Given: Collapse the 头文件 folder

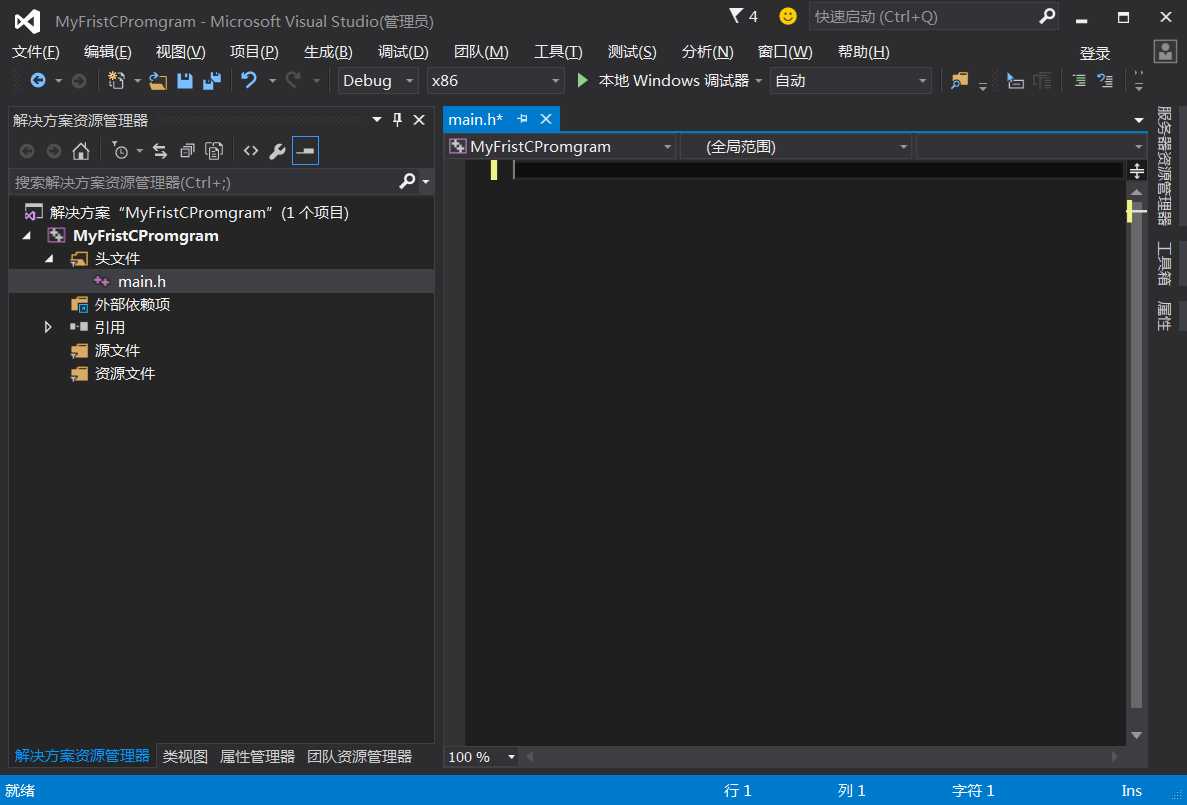Looking at the screenshot, I should (49, 258).
